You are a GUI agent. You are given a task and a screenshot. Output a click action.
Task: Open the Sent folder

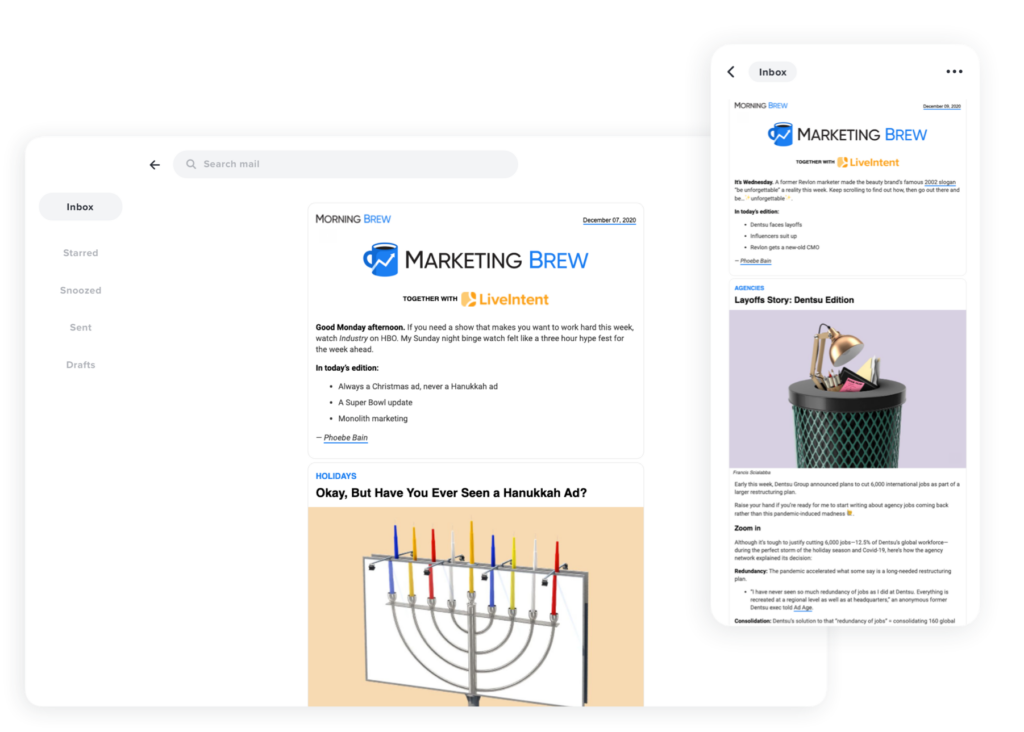pos(80,327)
